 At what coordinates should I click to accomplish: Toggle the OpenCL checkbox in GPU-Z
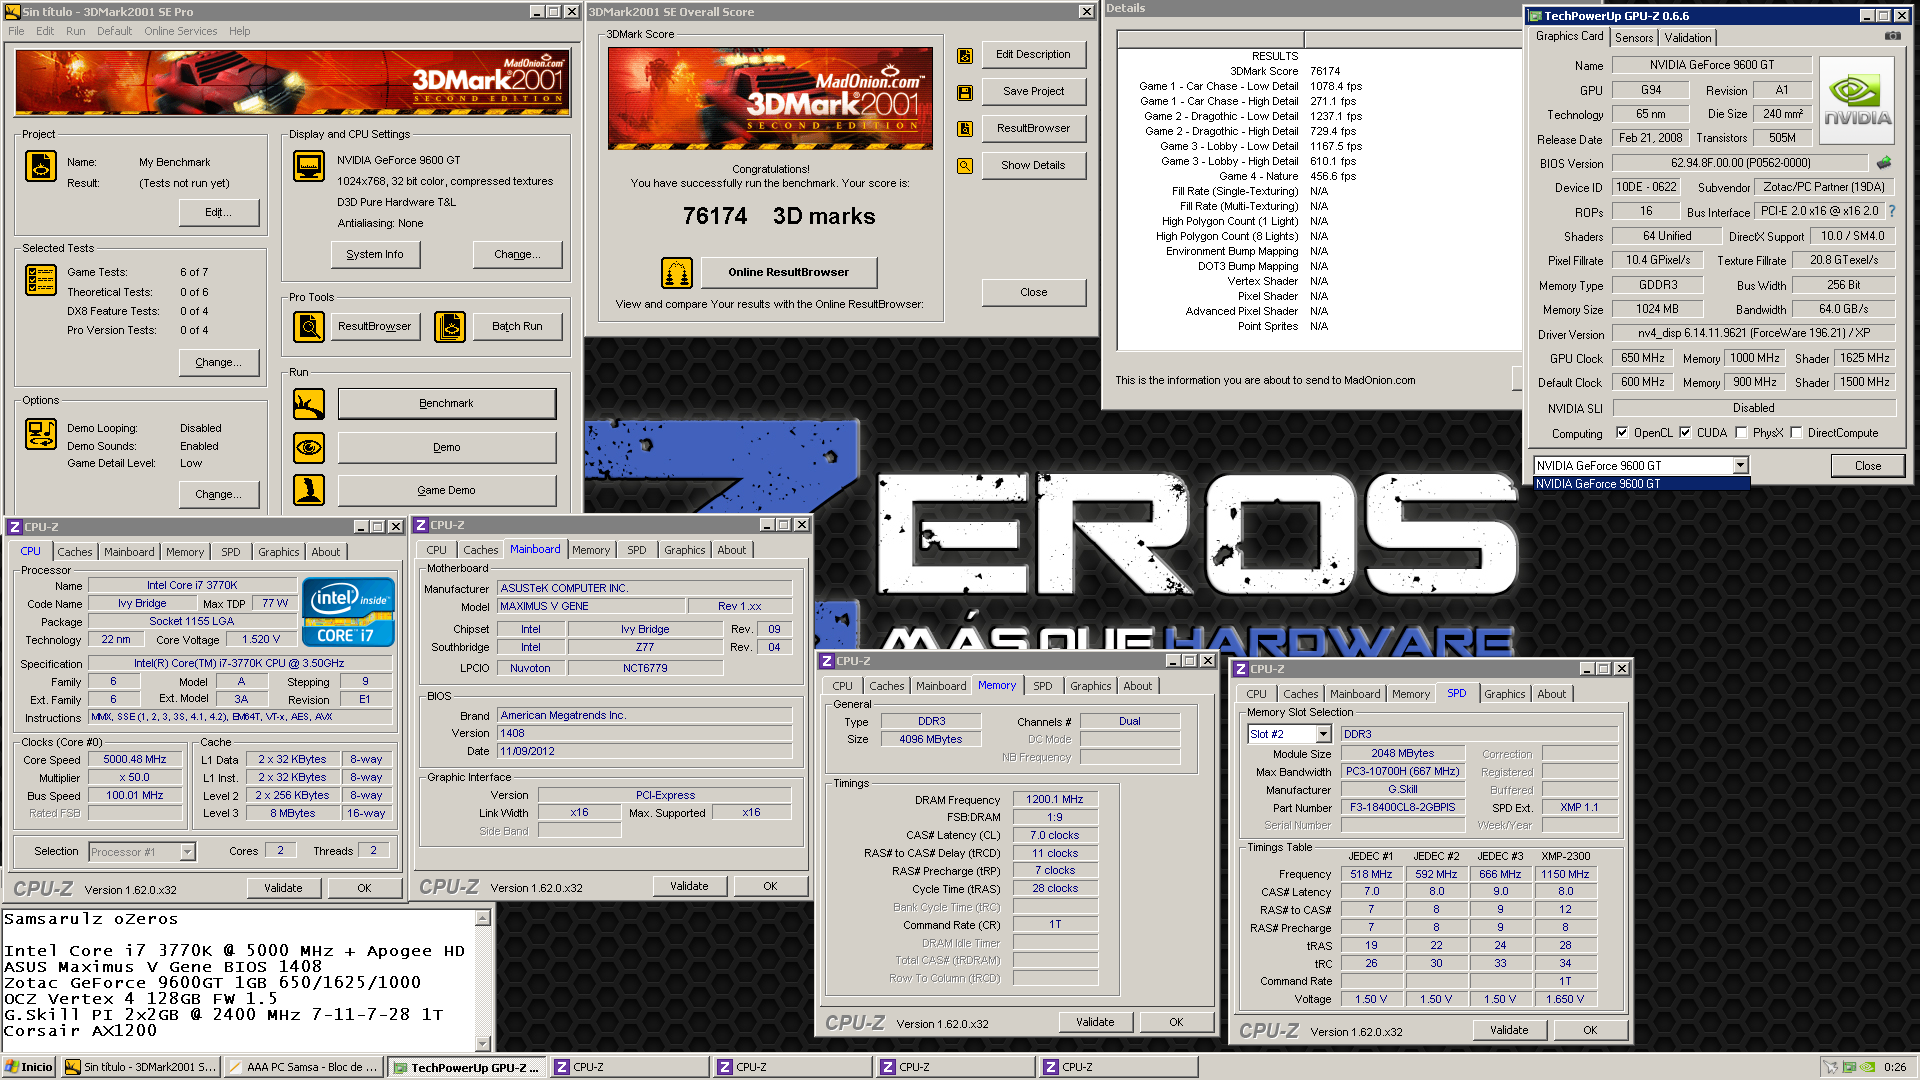1622,433
